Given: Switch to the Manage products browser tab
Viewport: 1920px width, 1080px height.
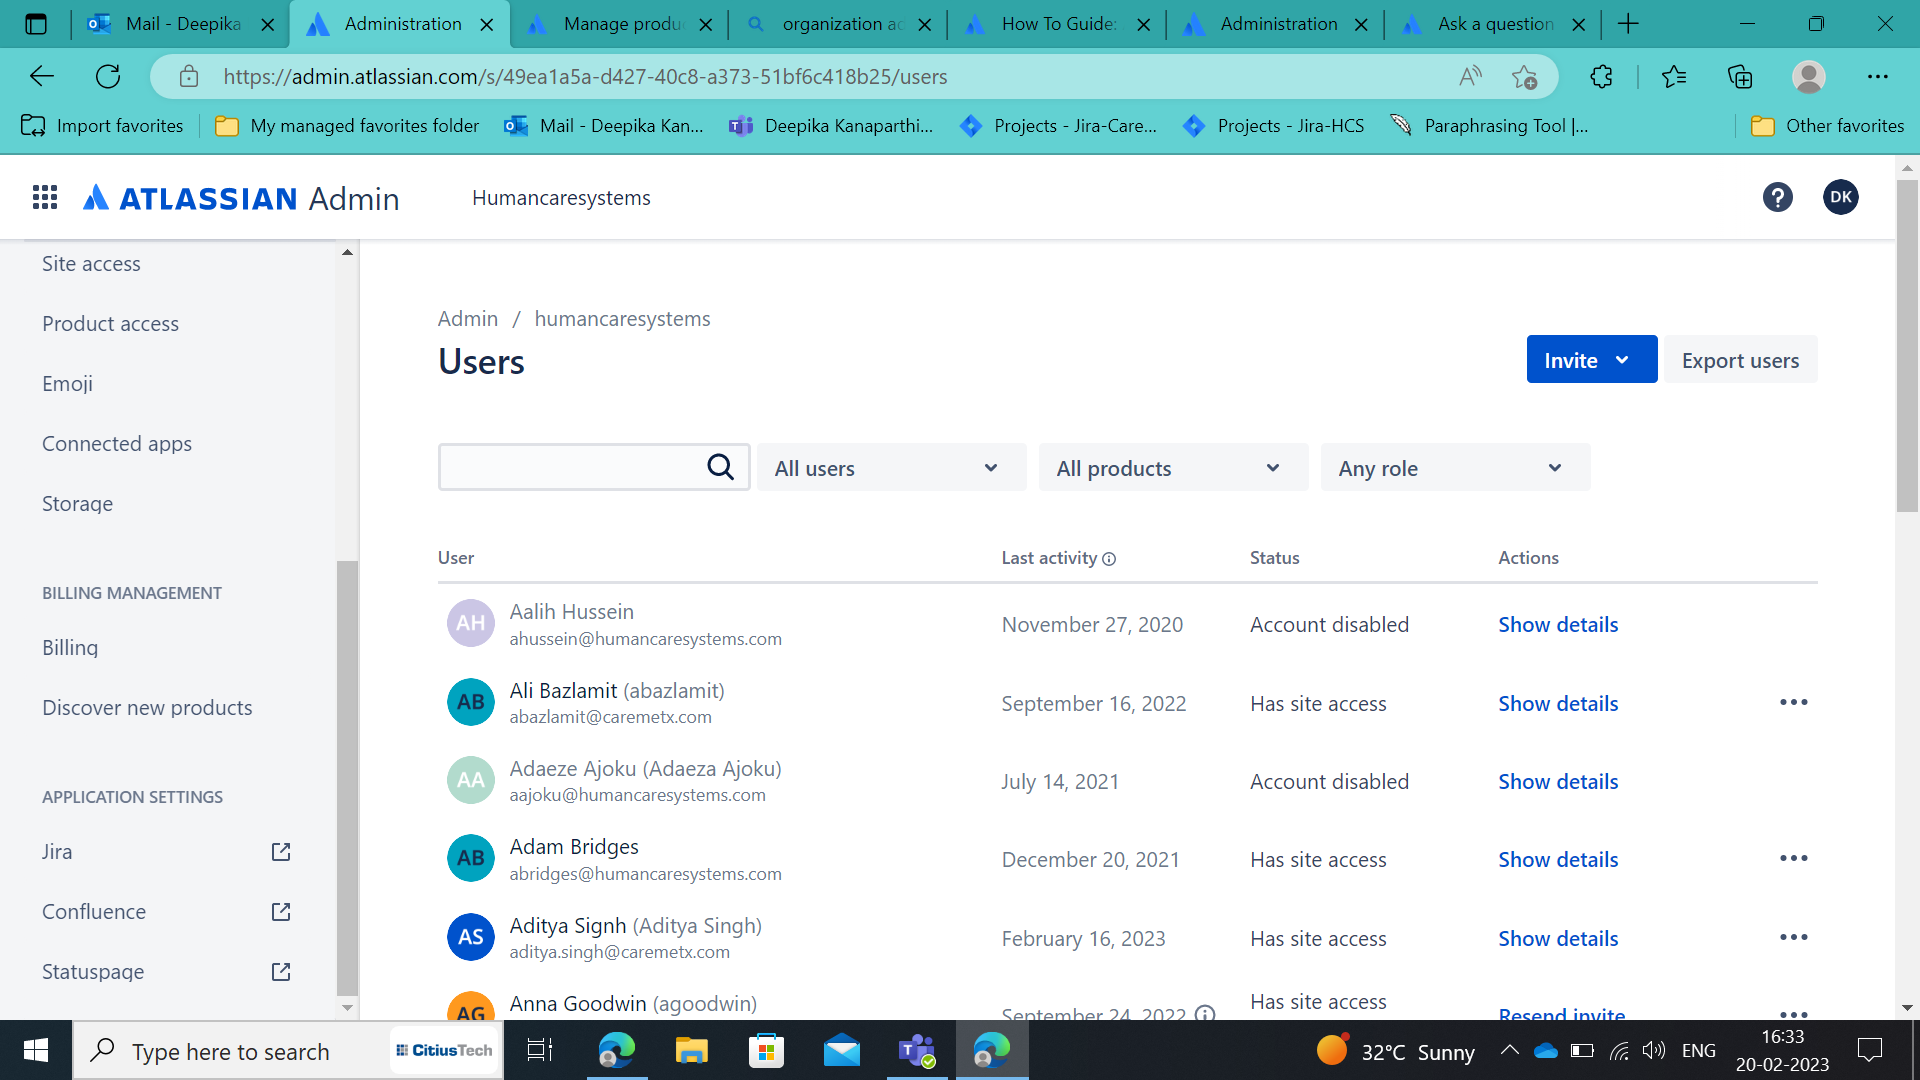Looking at the screenshot, I should point(620,24).
